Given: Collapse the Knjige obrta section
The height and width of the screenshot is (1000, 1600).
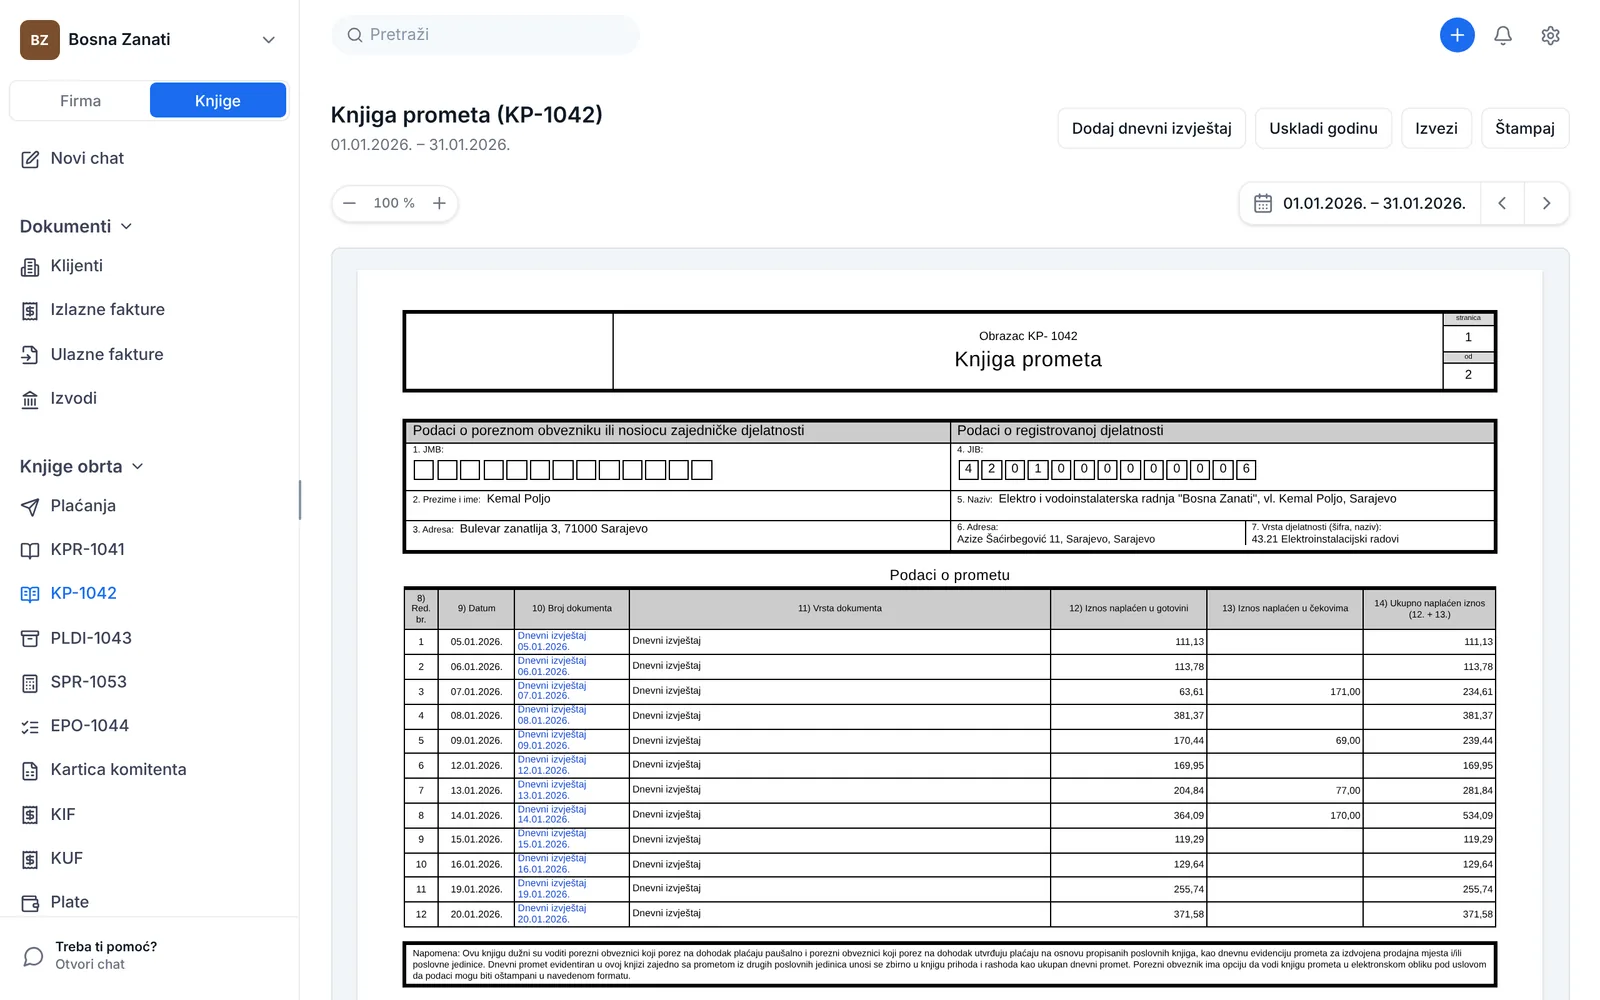Looking at the screenshot, I should pyautogui.click(x=82, y=466).
